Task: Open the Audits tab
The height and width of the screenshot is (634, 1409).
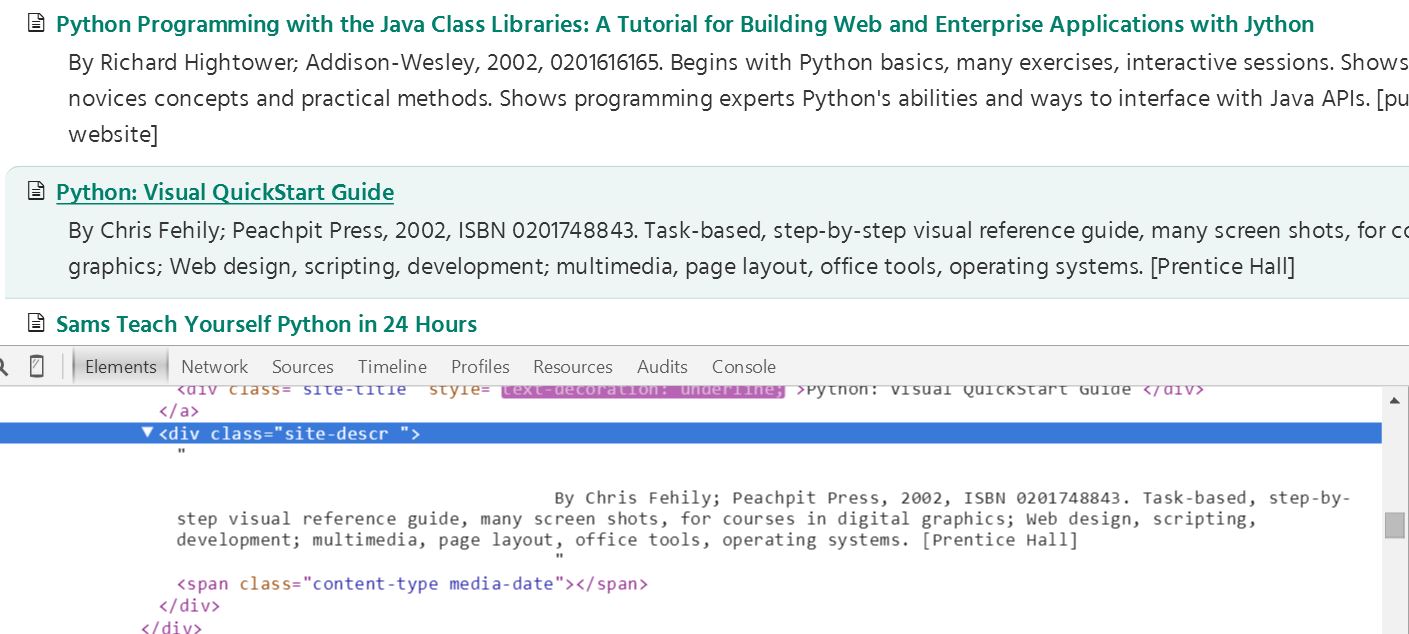Action: point(662,367)
